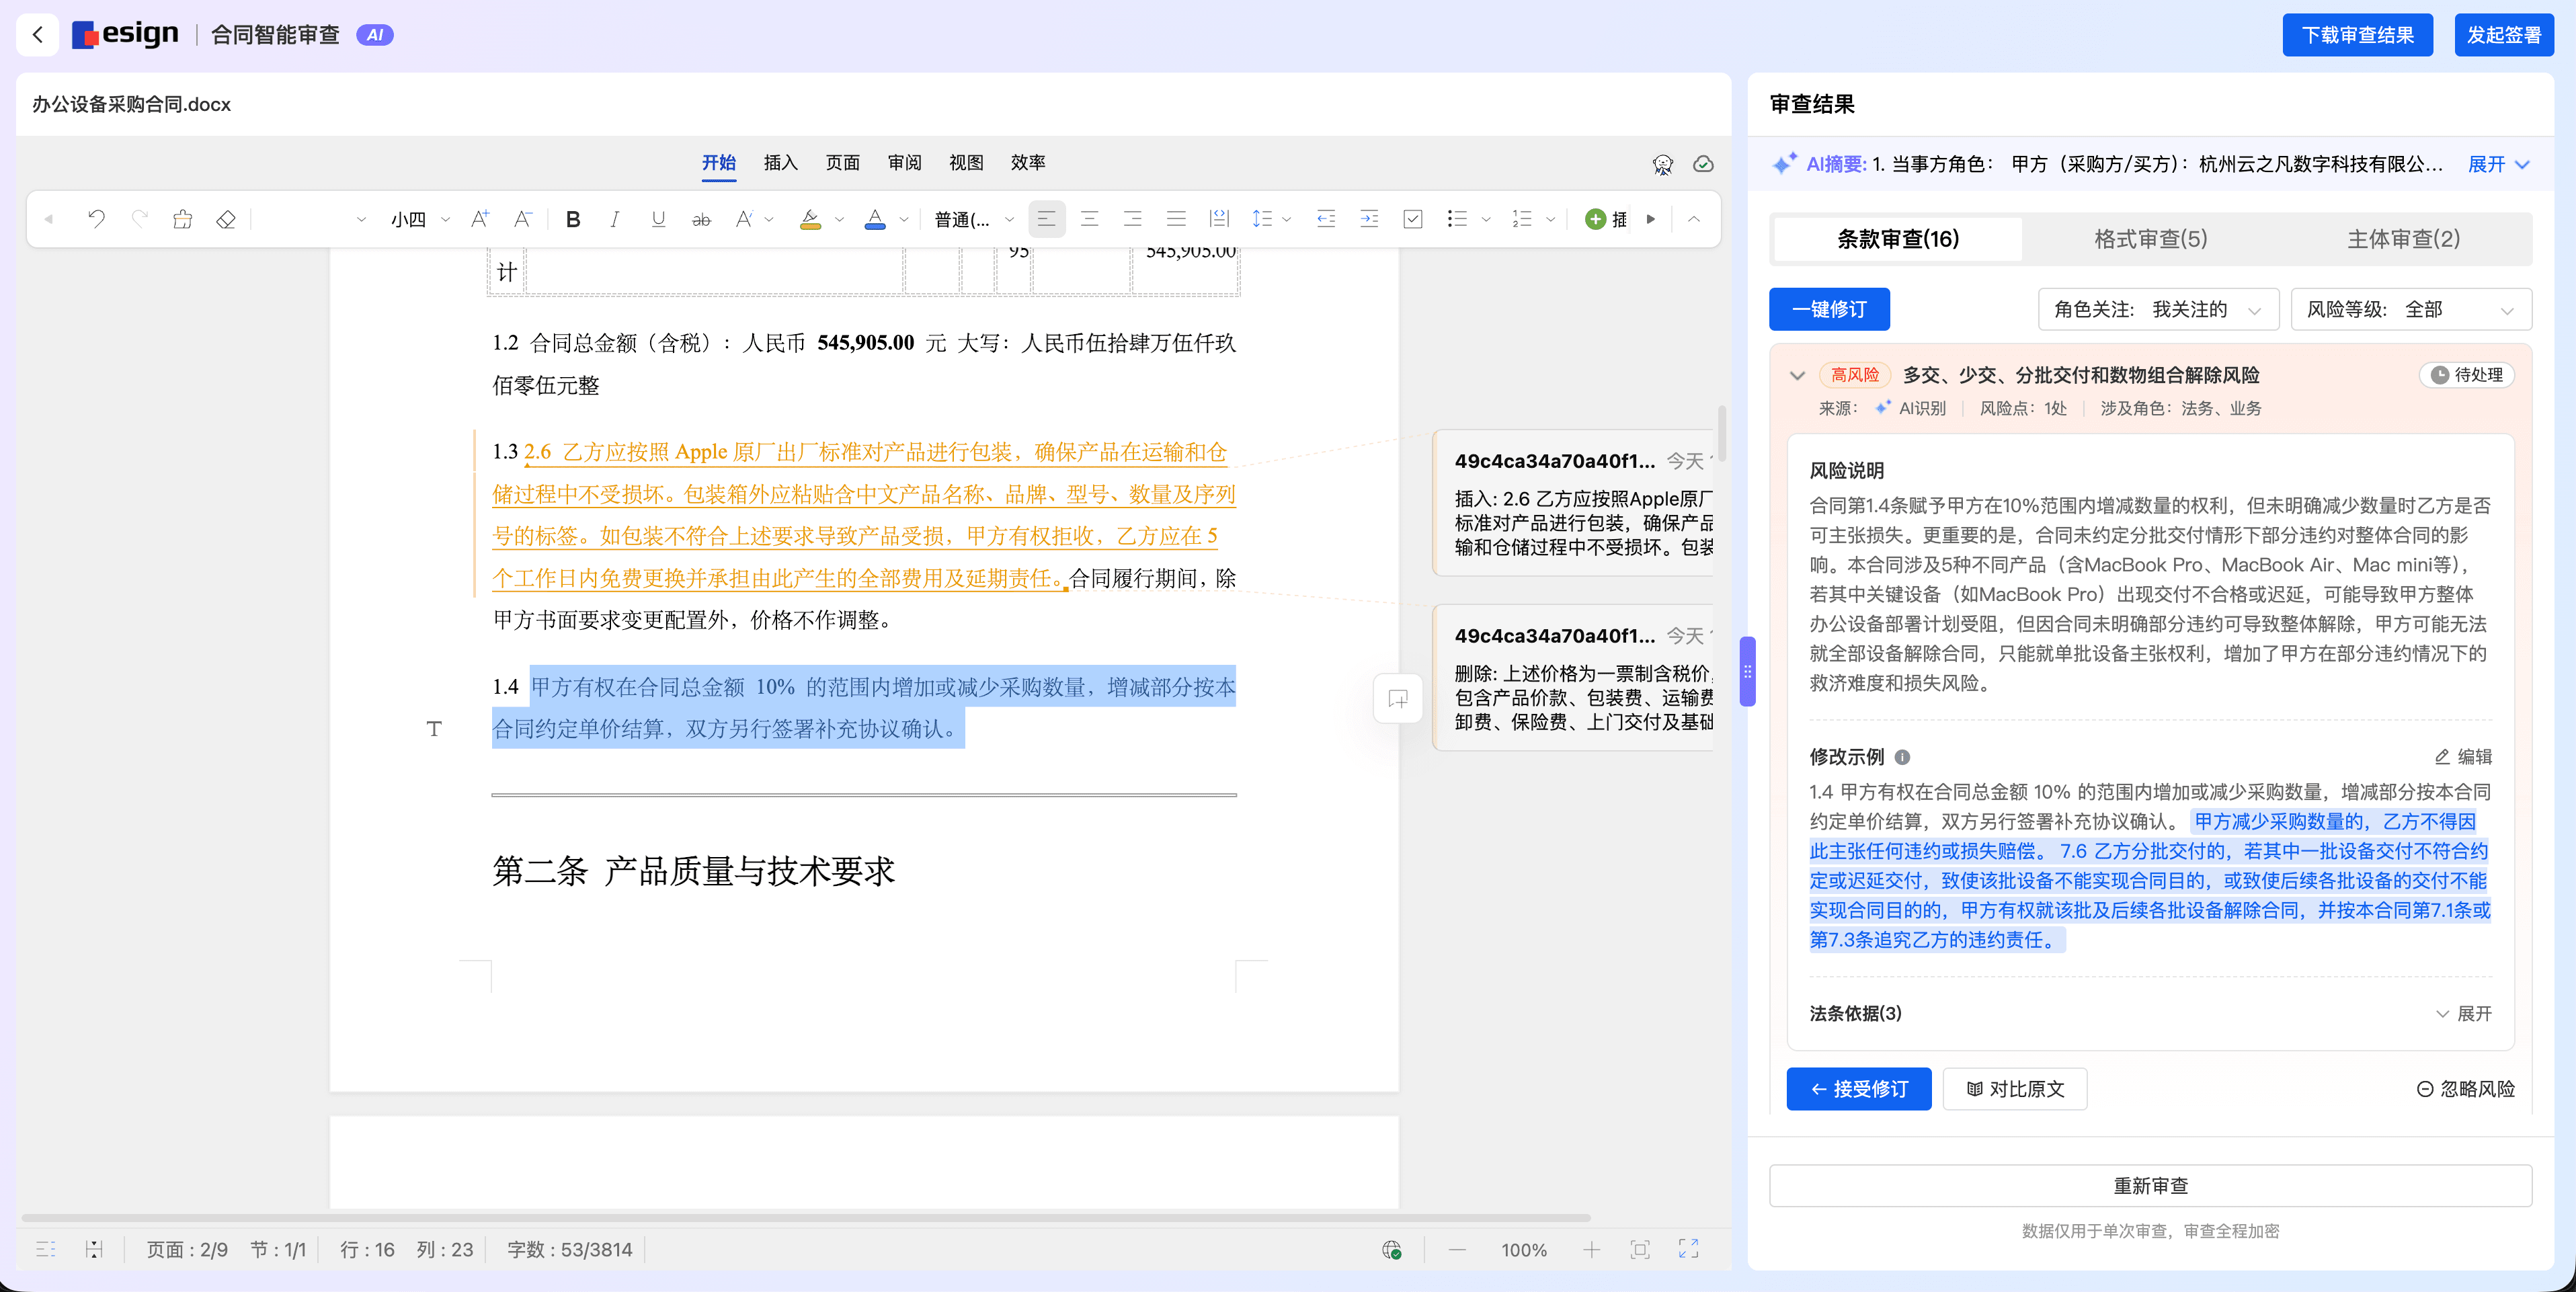
Task: Click the distributed alignment icon
Action: pyautogui.click(x=1219, y=219)
